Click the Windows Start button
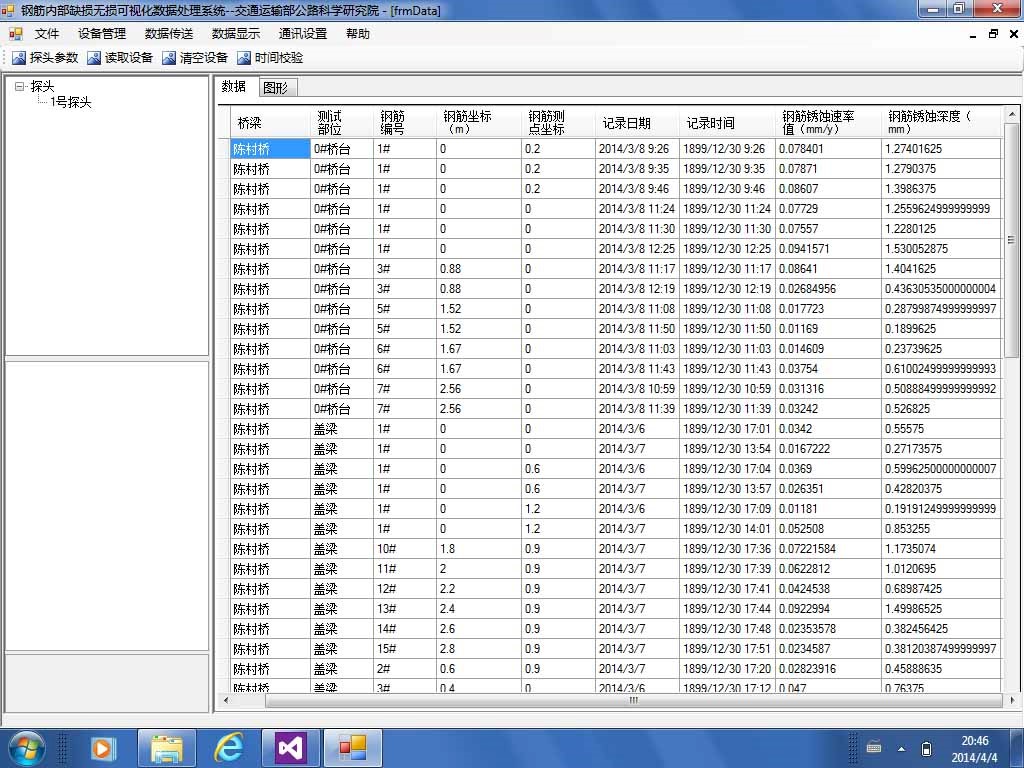 26,747
